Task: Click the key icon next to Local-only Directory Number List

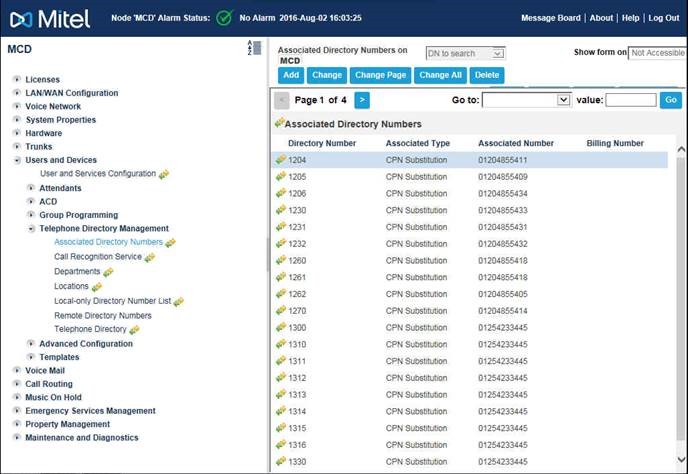Action: [179, 302]
